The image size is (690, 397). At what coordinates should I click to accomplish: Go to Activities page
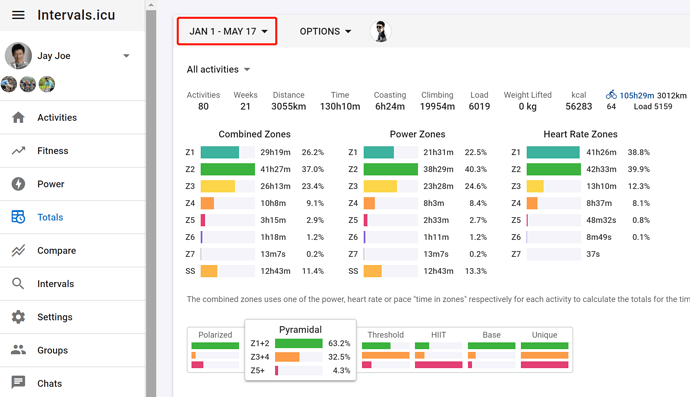point(73,118)
